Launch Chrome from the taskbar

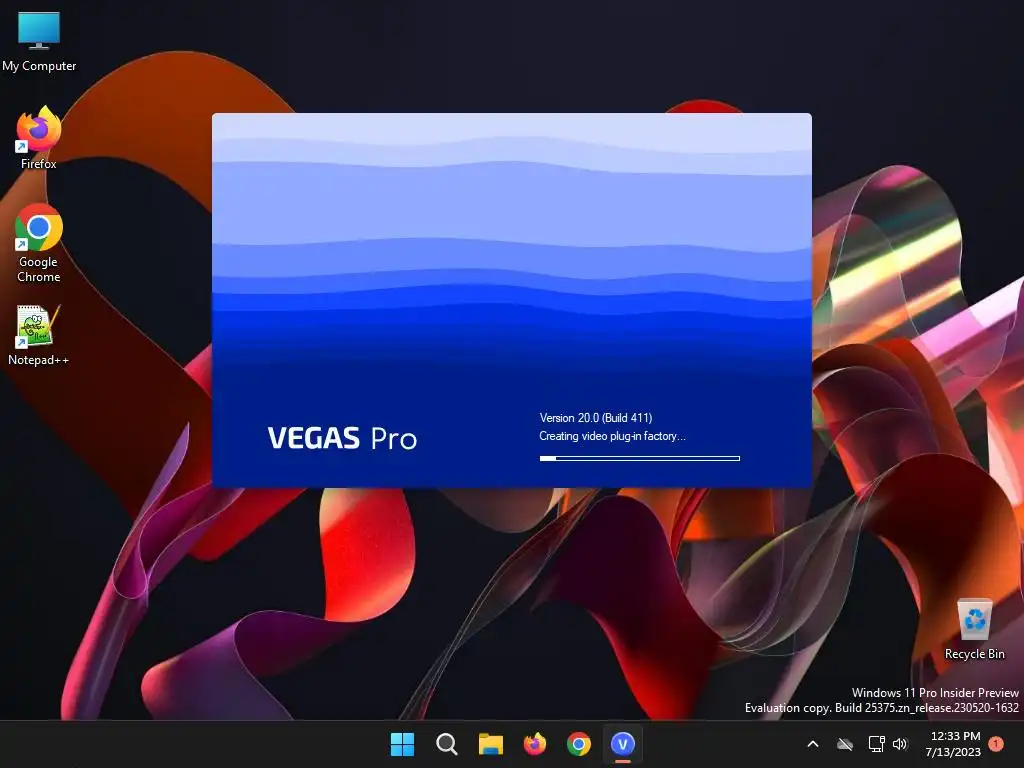579,744
